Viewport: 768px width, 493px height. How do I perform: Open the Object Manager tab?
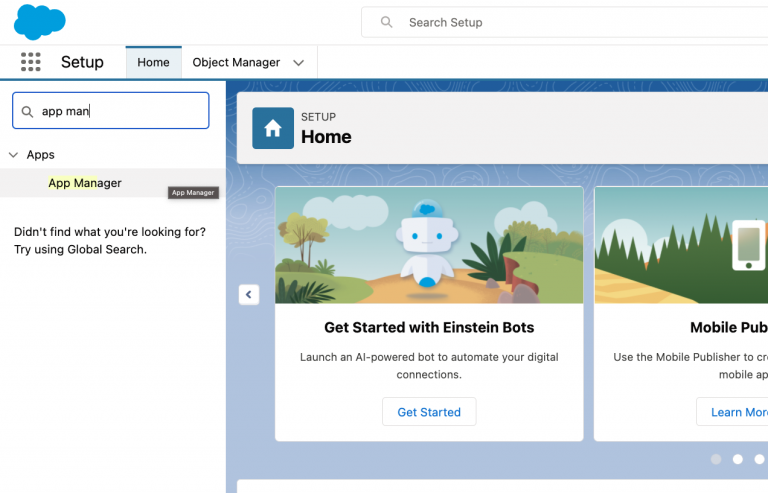pyautogui.click(x=236, y=62)
